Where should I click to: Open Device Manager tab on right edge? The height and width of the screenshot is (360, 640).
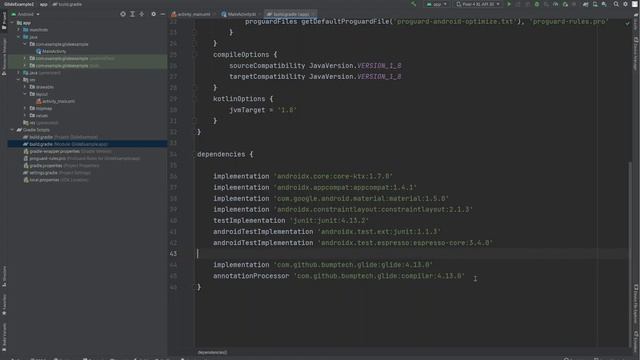click(636, 54)
